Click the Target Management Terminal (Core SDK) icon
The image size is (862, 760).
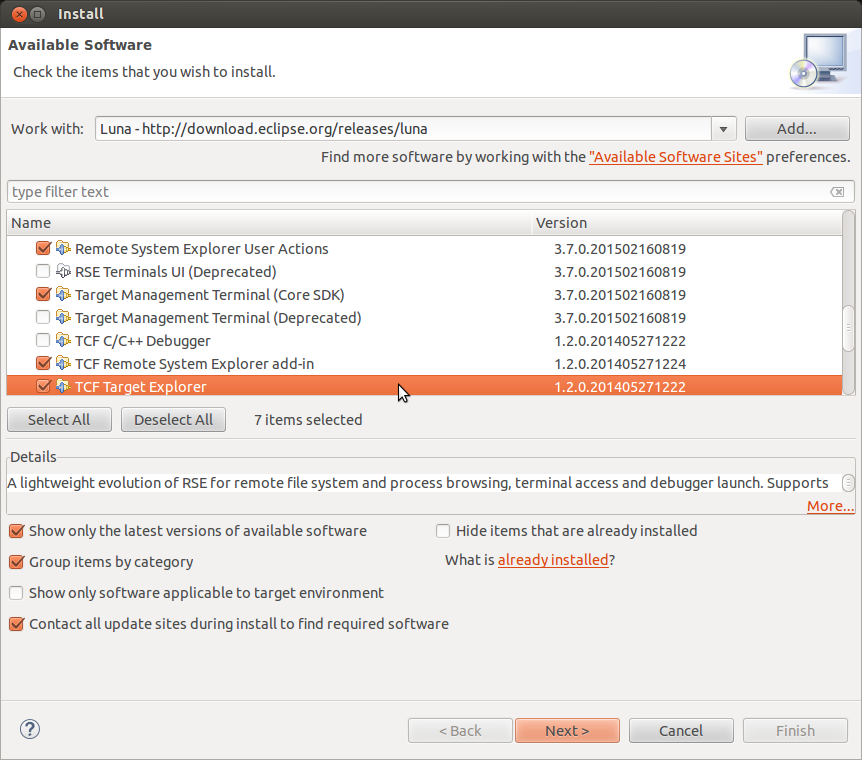62,294
